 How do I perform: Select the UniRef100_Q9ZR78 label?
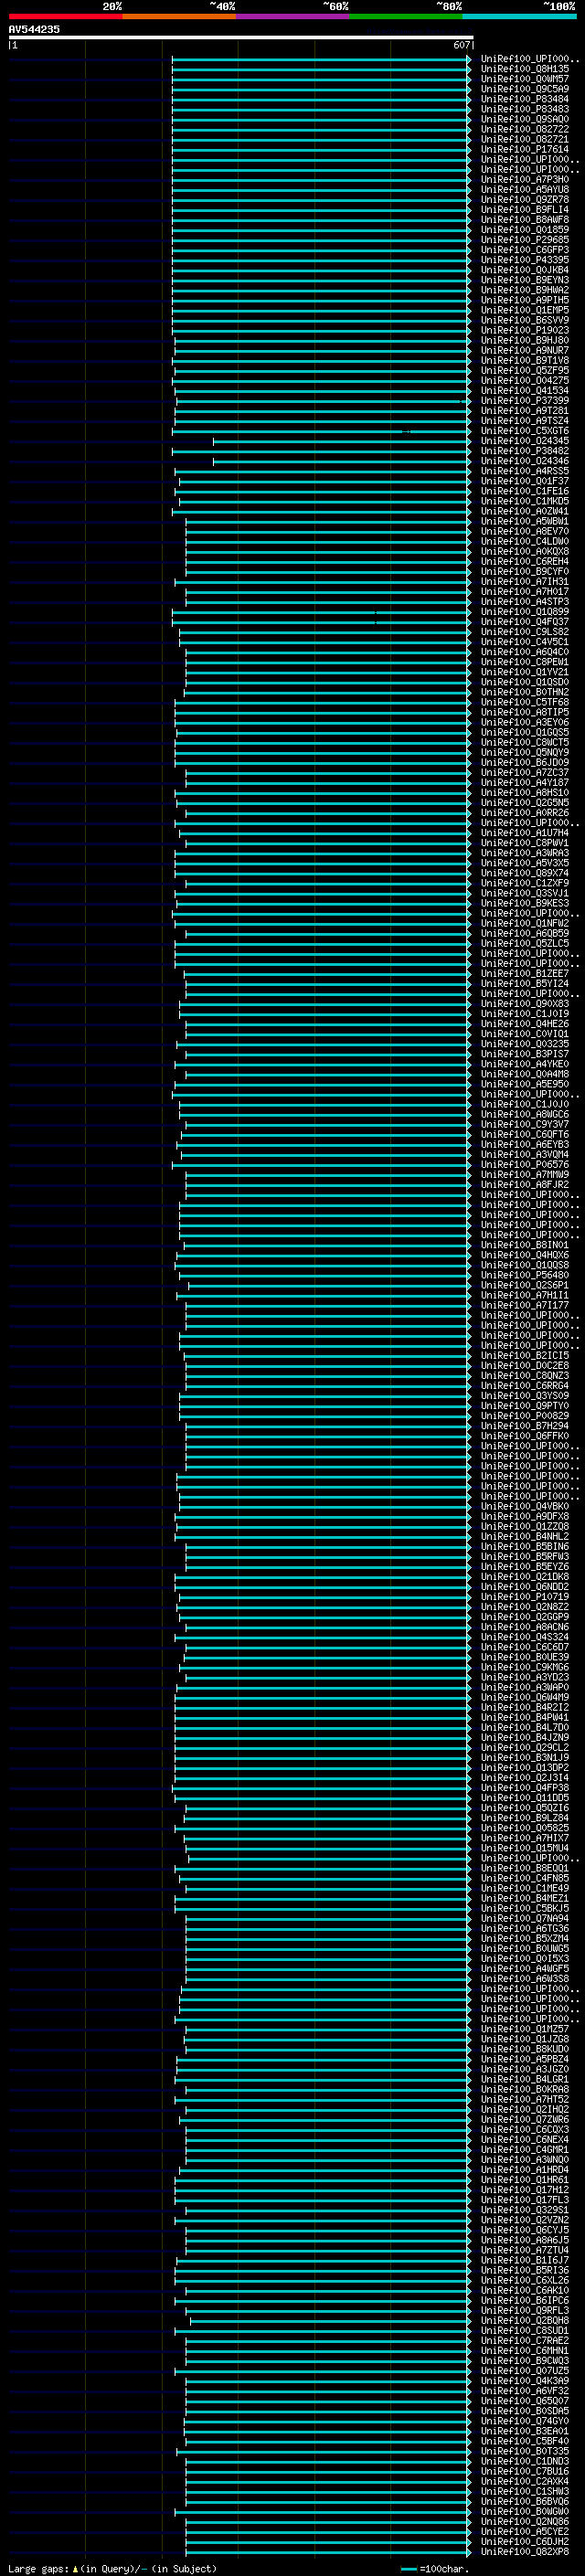pyautogui.click(x=525, y=199)
